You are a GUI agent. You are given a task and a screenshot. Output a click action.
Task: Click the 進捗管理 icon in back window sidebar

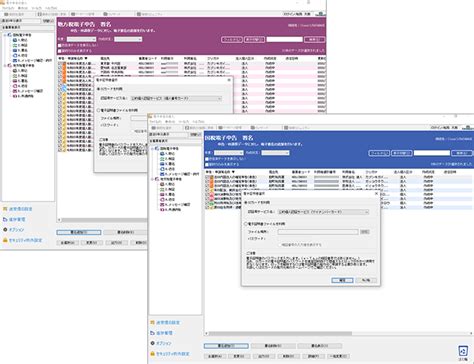5,219
